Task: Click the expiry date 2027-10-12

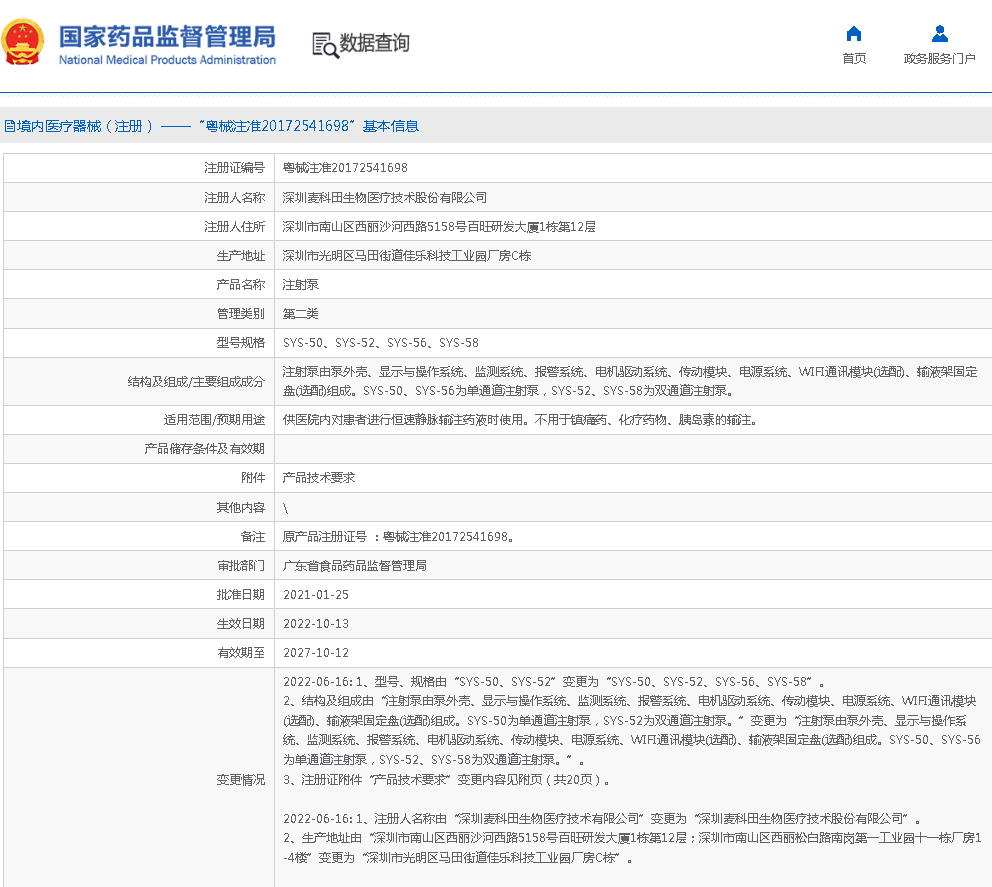Action: [316, 653]
